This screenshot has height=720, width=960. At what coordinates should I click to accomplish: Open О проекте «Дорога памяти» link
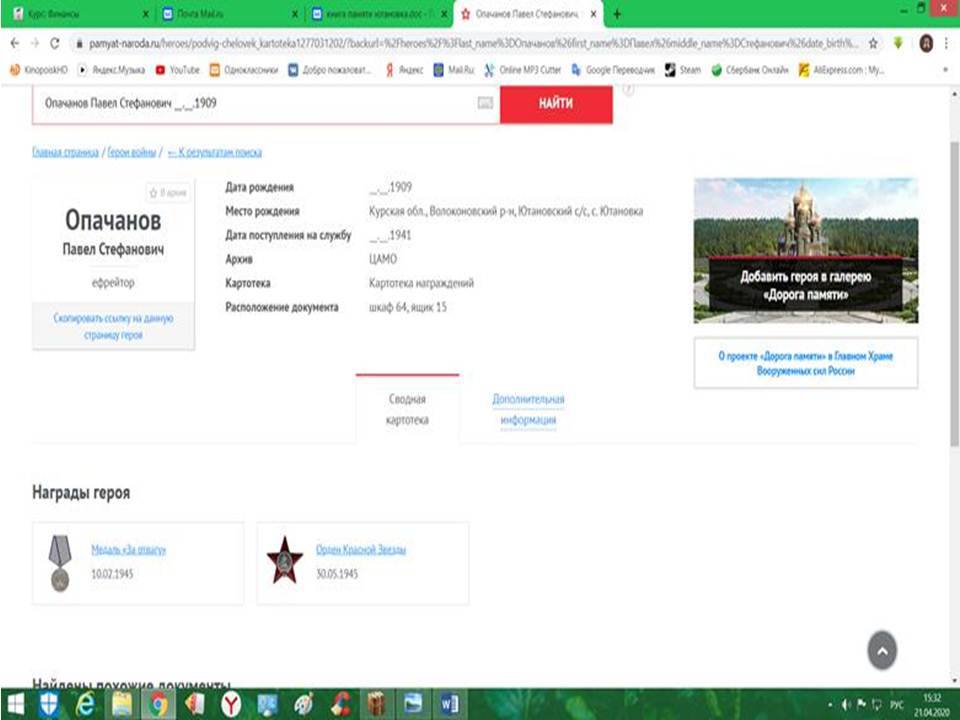coord(806,363)
